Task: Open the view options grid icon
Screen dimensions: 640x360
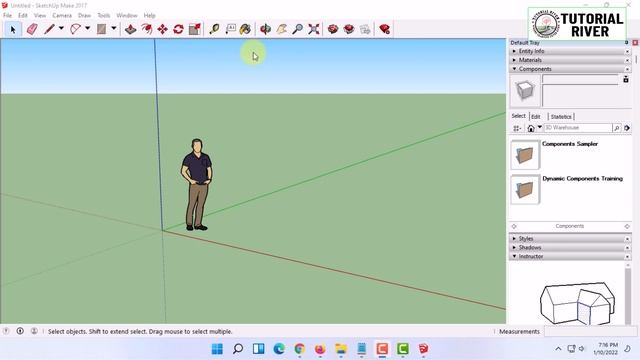Action: [x=517, y=128]
